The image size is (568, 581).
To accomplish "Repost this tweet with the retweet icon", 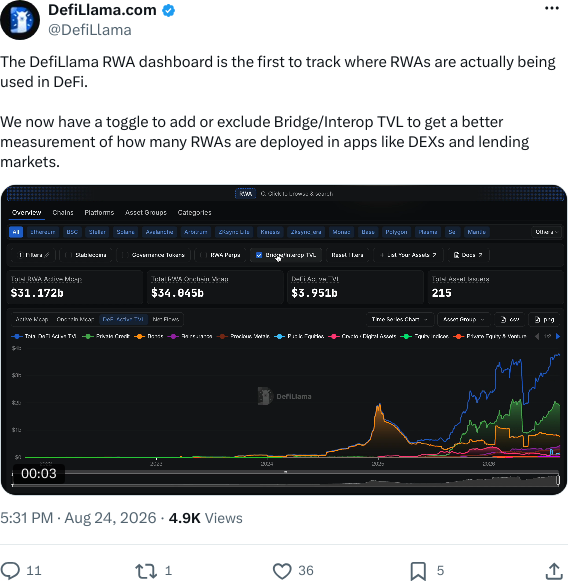I will coord(146,571).
